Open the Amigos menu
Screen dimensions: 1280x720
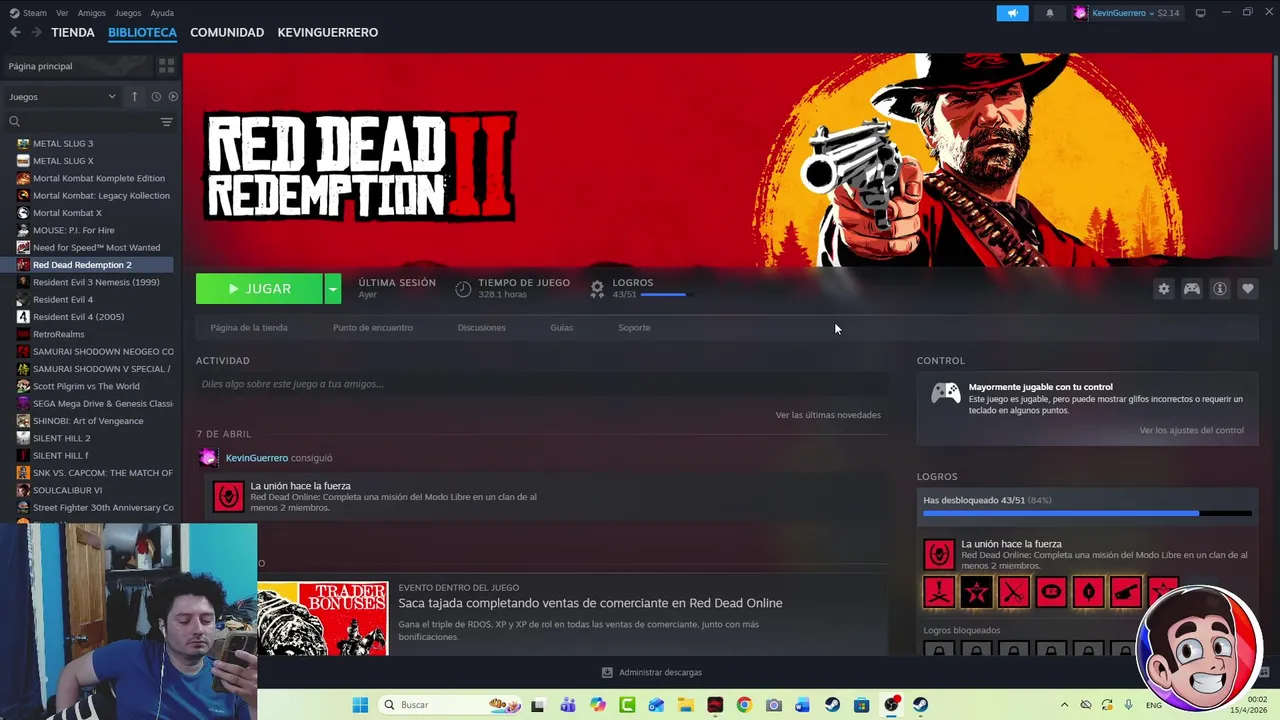coord(92,13)
